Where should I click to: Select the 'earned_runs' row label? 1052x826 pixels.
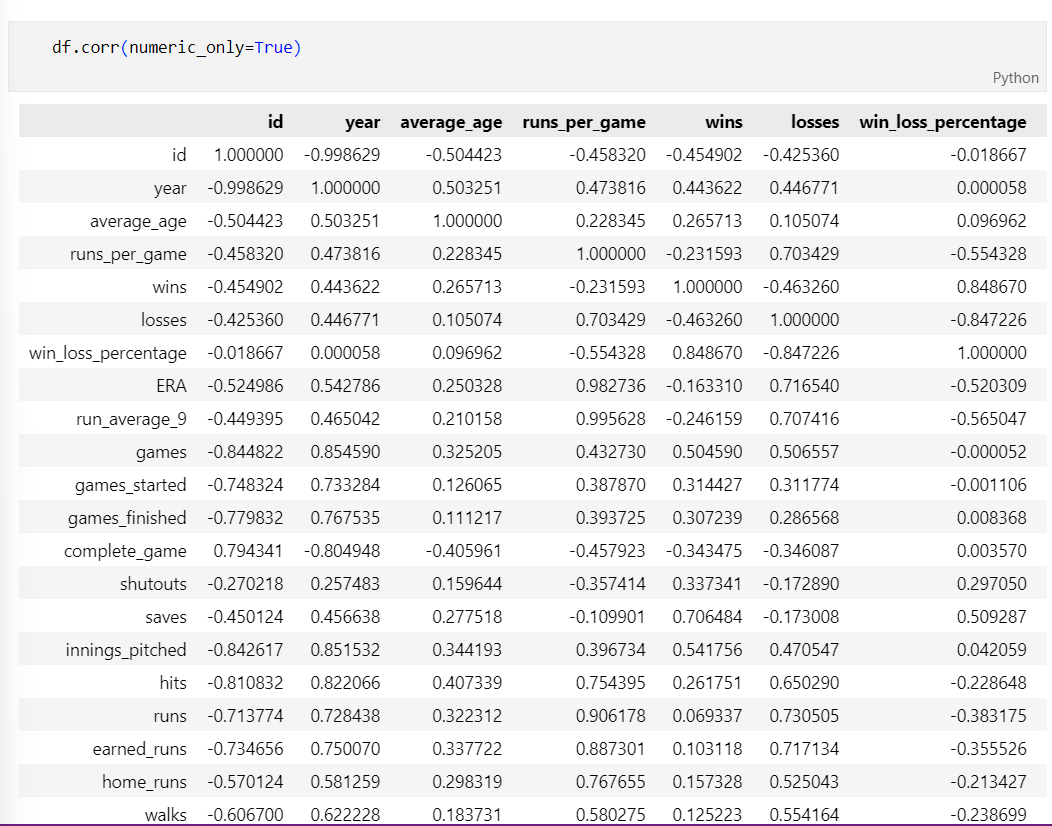140,749
